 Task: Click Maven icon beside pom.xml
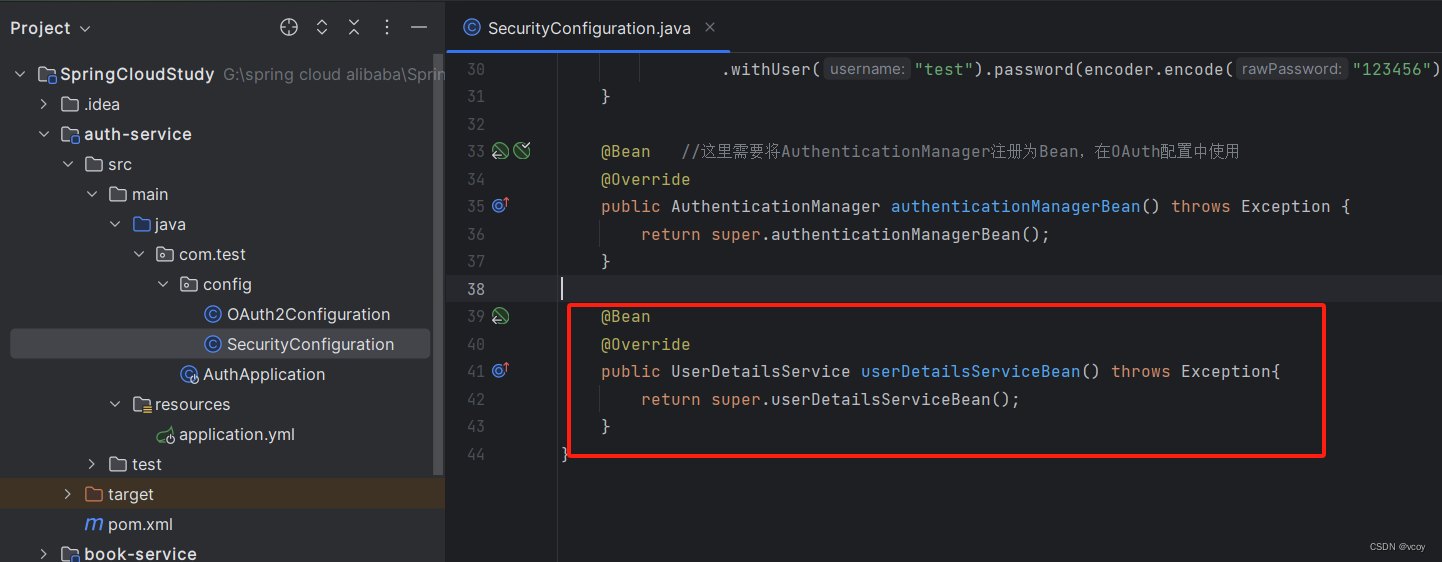pos(94,524)
